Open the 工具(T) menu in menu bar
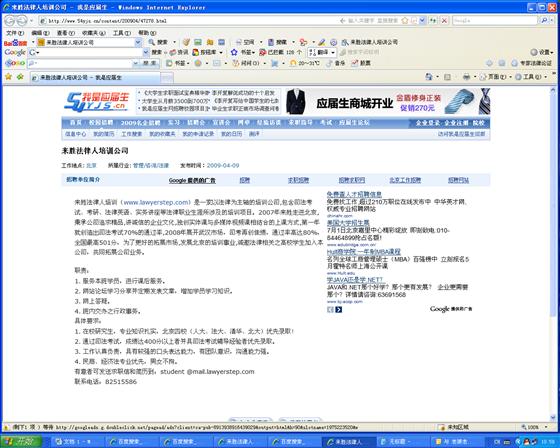The image size is (560, 448). 122,33
